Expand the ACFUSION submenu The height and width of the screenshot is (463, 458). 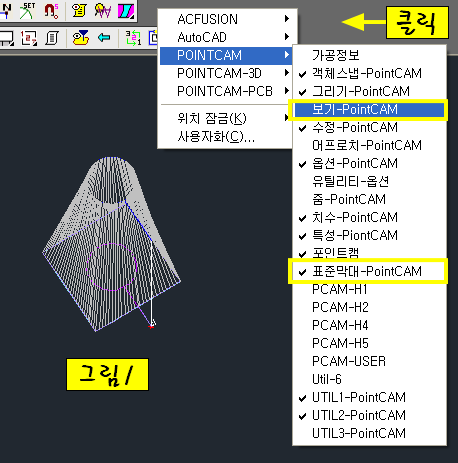point(227,19)
